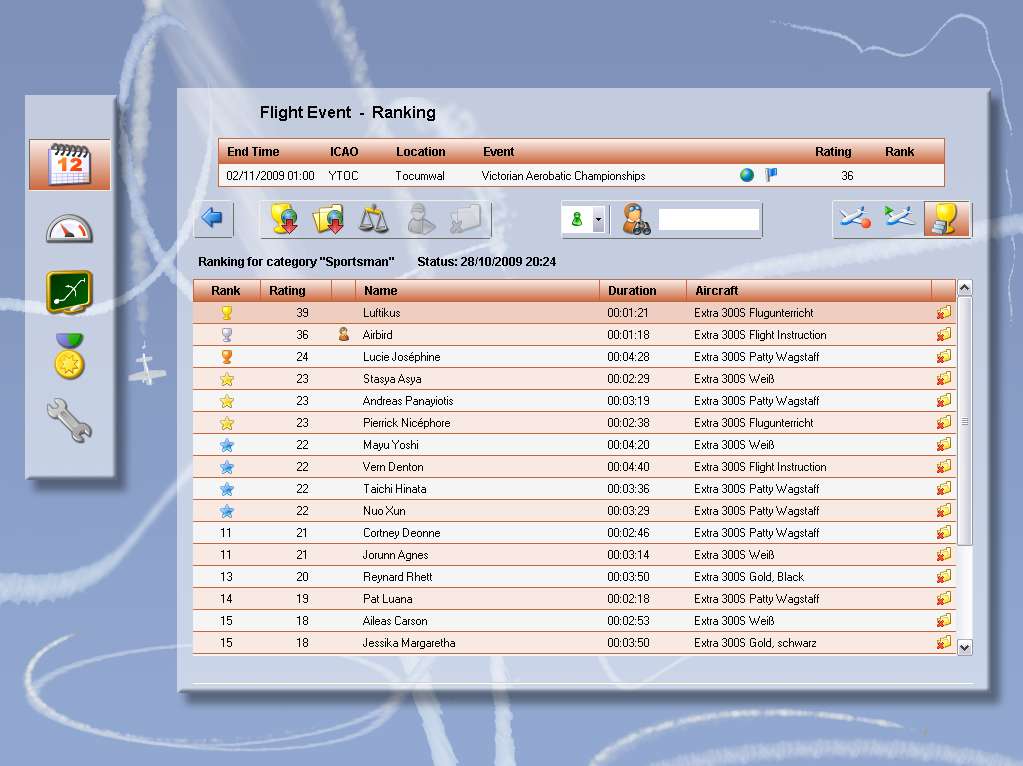Sort ranking by Duration column header

click(x=632, y=291)
